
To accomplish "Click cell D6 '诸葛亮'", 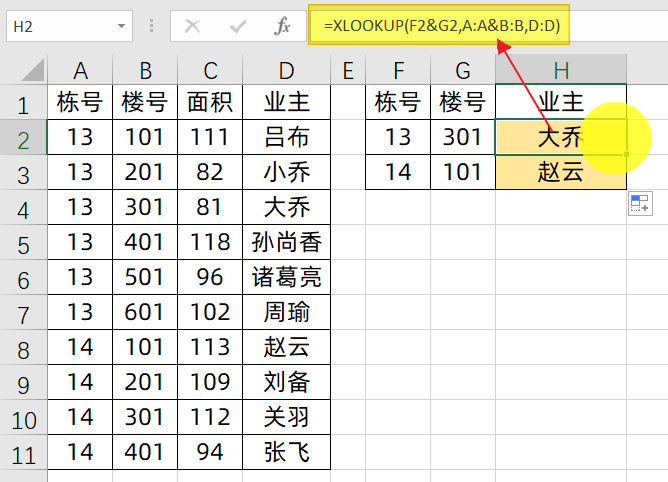I will click(286, 277).
